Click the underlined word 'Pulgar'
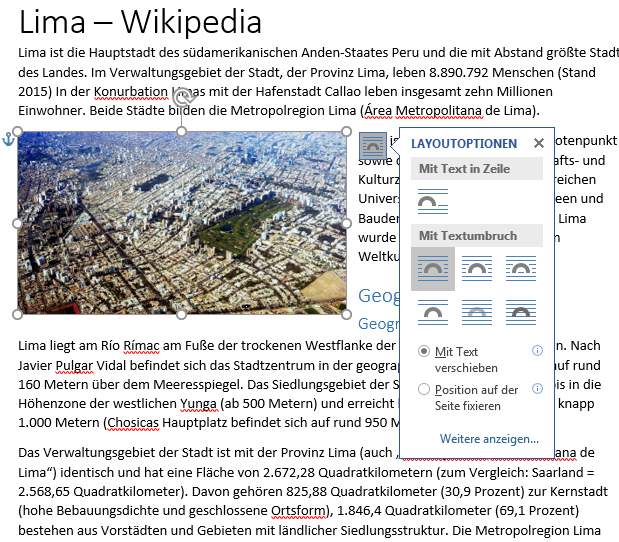This screenshot has height=542, width=619. coord(75,366)
